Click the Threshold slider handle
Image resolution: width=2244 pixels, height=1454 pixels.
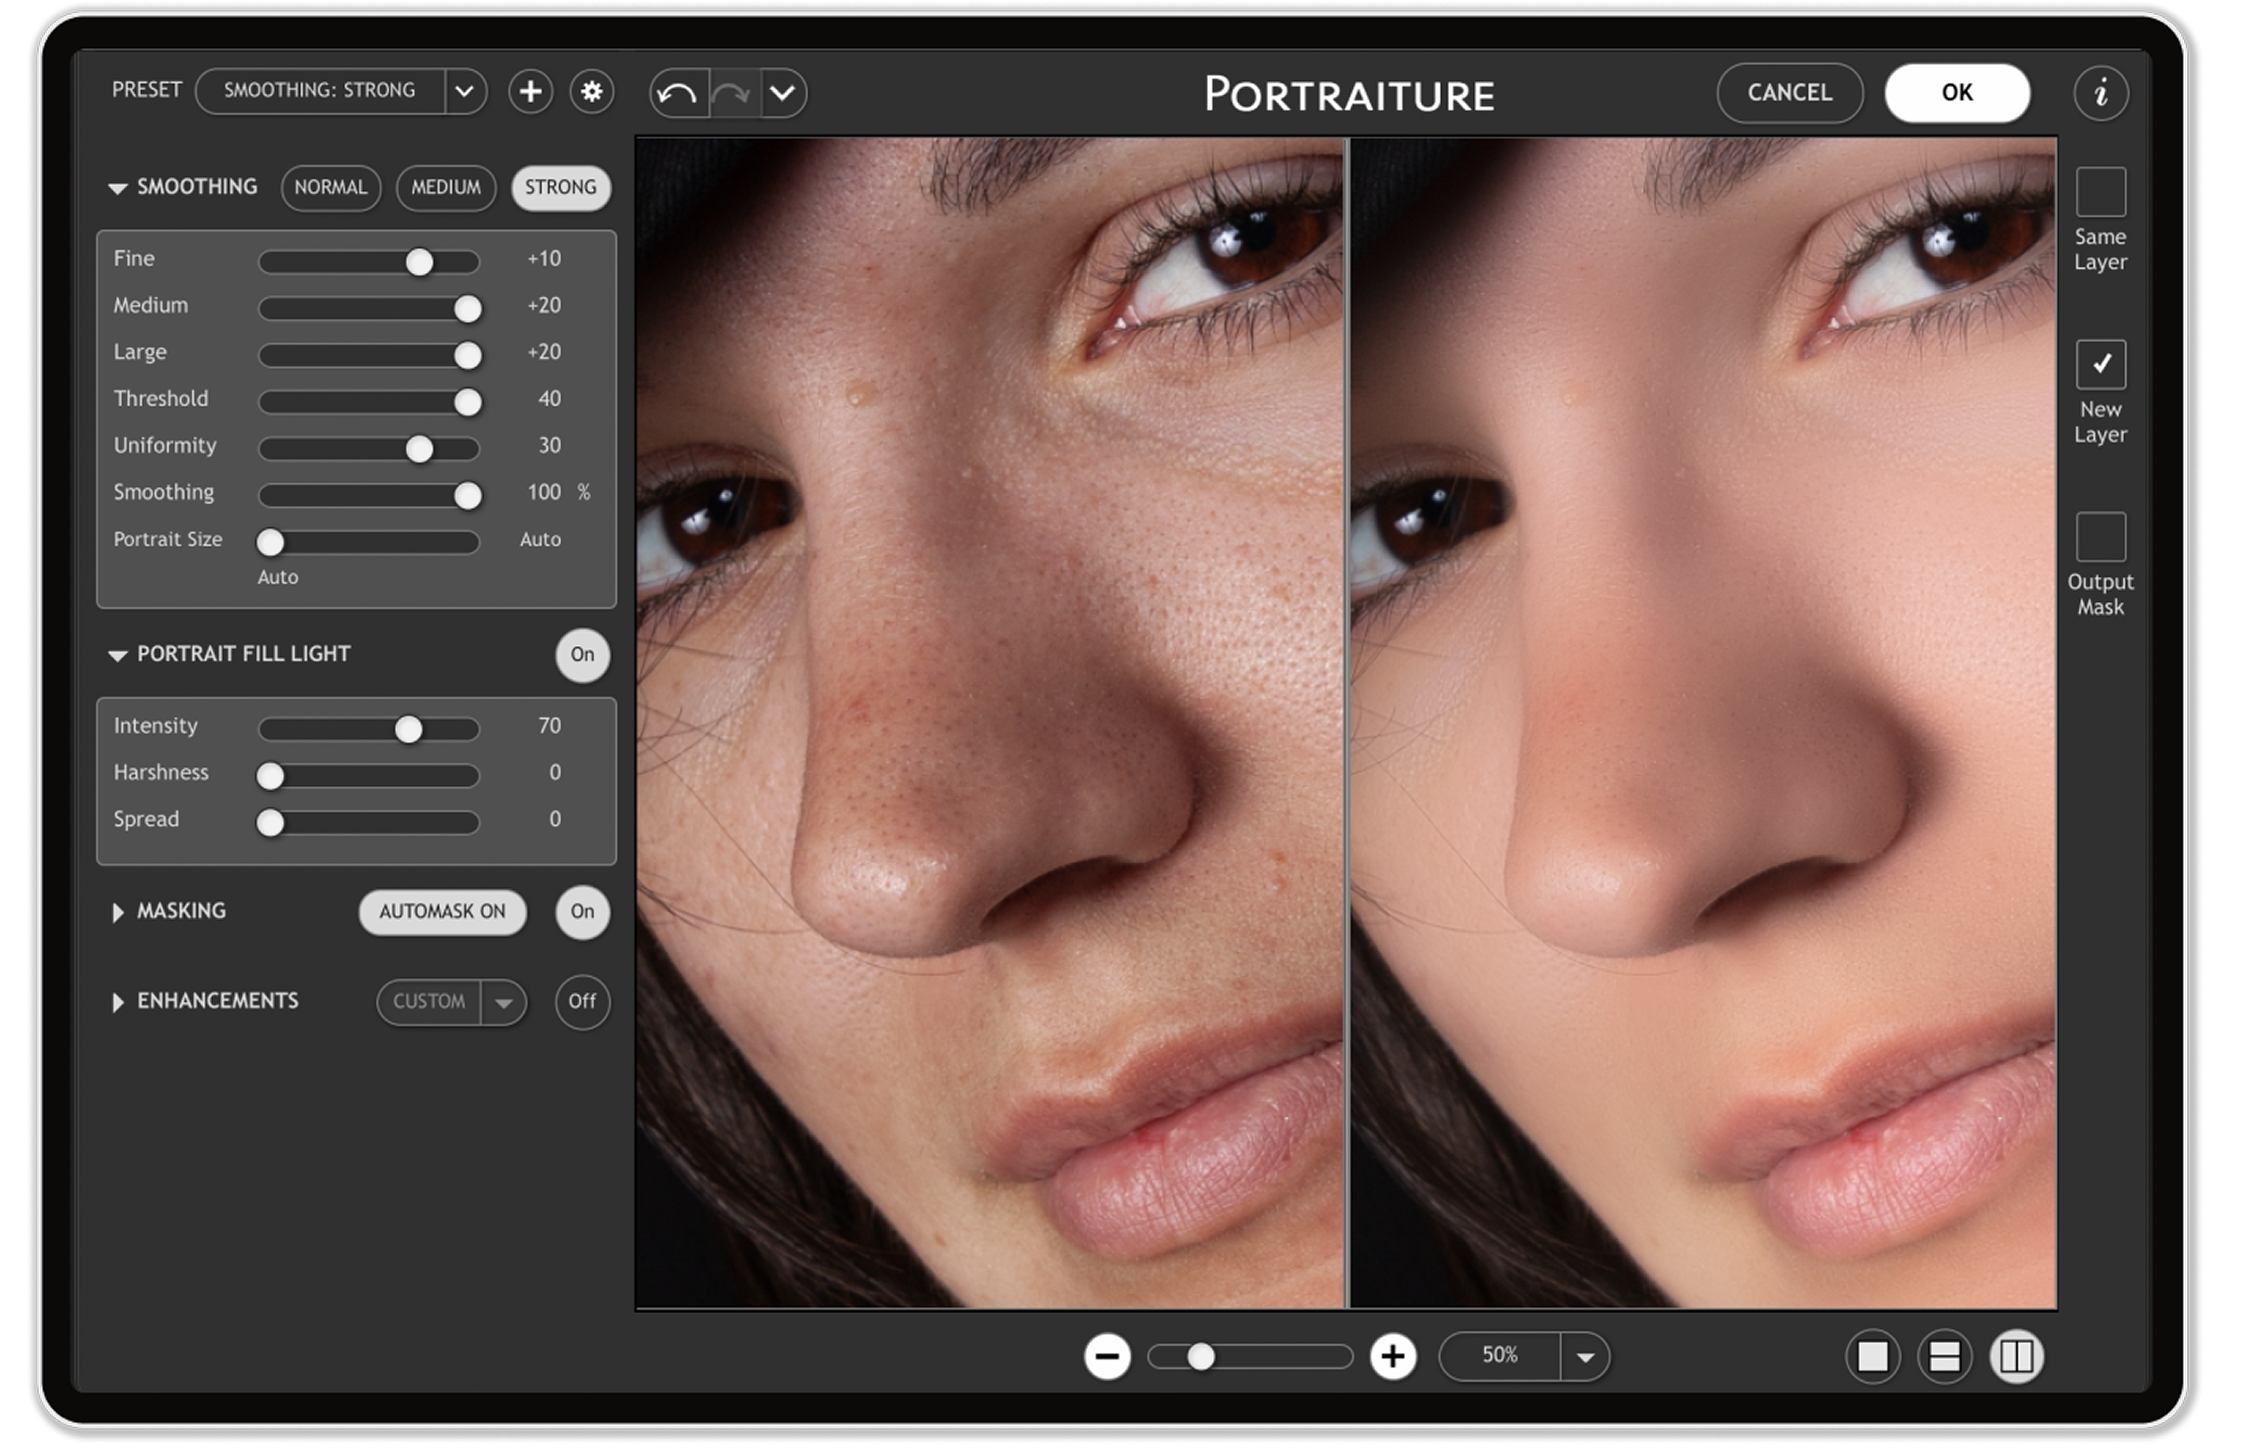tap(467, 402)
